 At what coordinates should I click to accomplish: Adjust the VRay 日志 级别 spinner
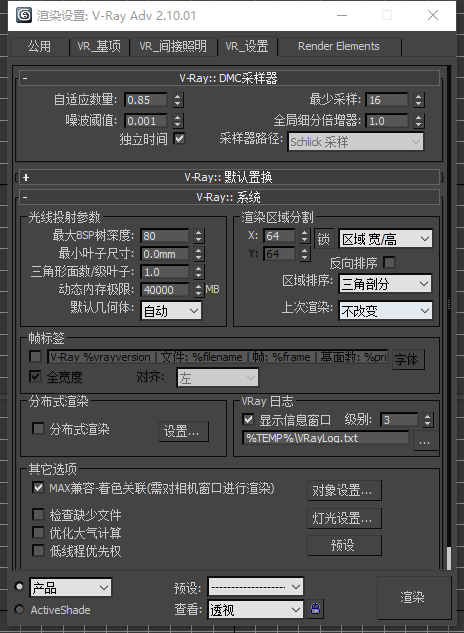(x=428, y=420)
